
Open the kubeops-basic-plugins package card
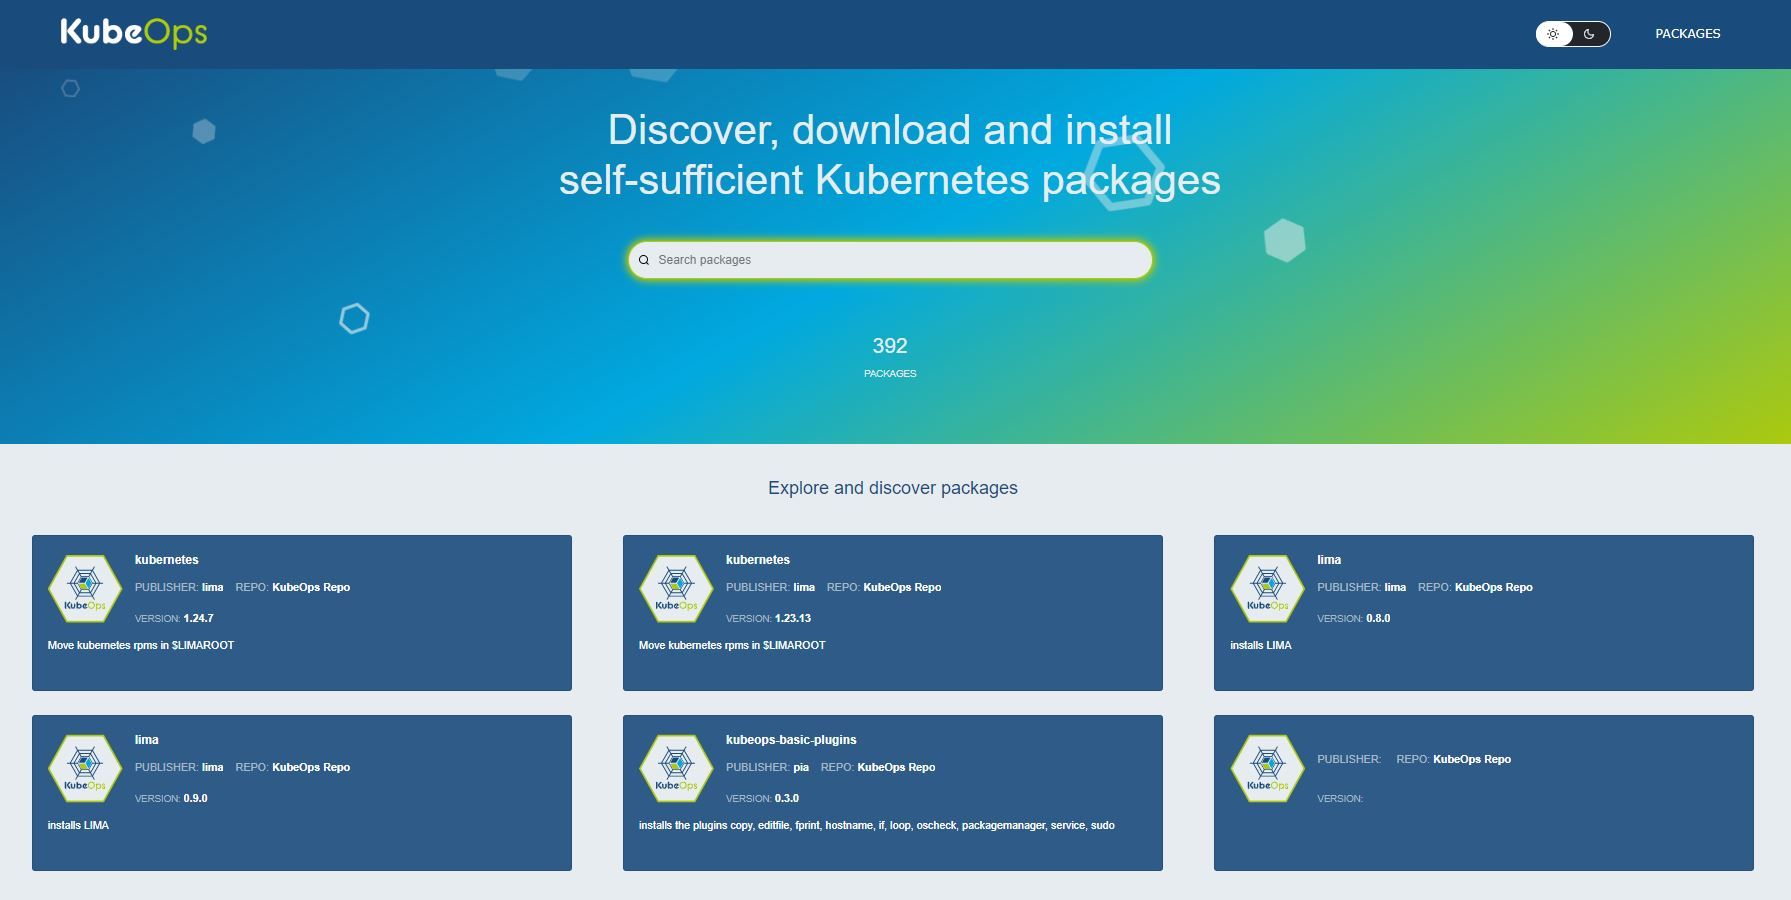point(893,793)
